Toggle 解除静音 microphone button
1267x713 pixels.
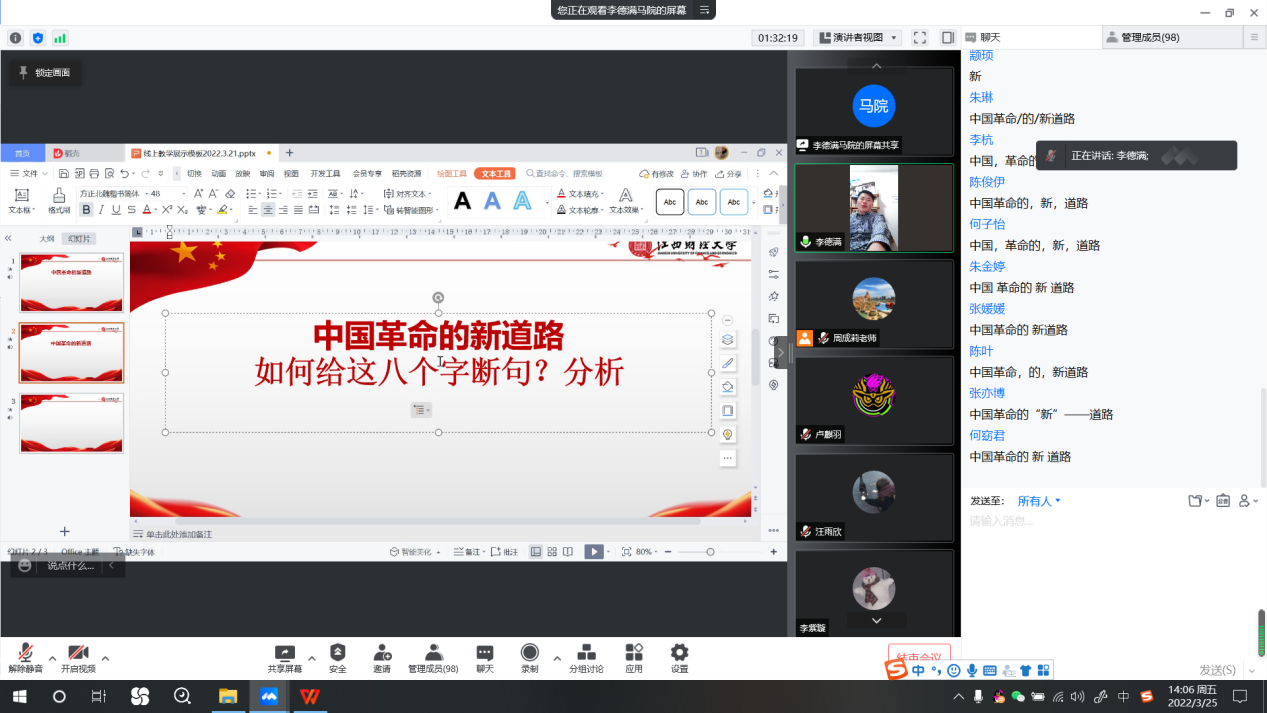25,654
